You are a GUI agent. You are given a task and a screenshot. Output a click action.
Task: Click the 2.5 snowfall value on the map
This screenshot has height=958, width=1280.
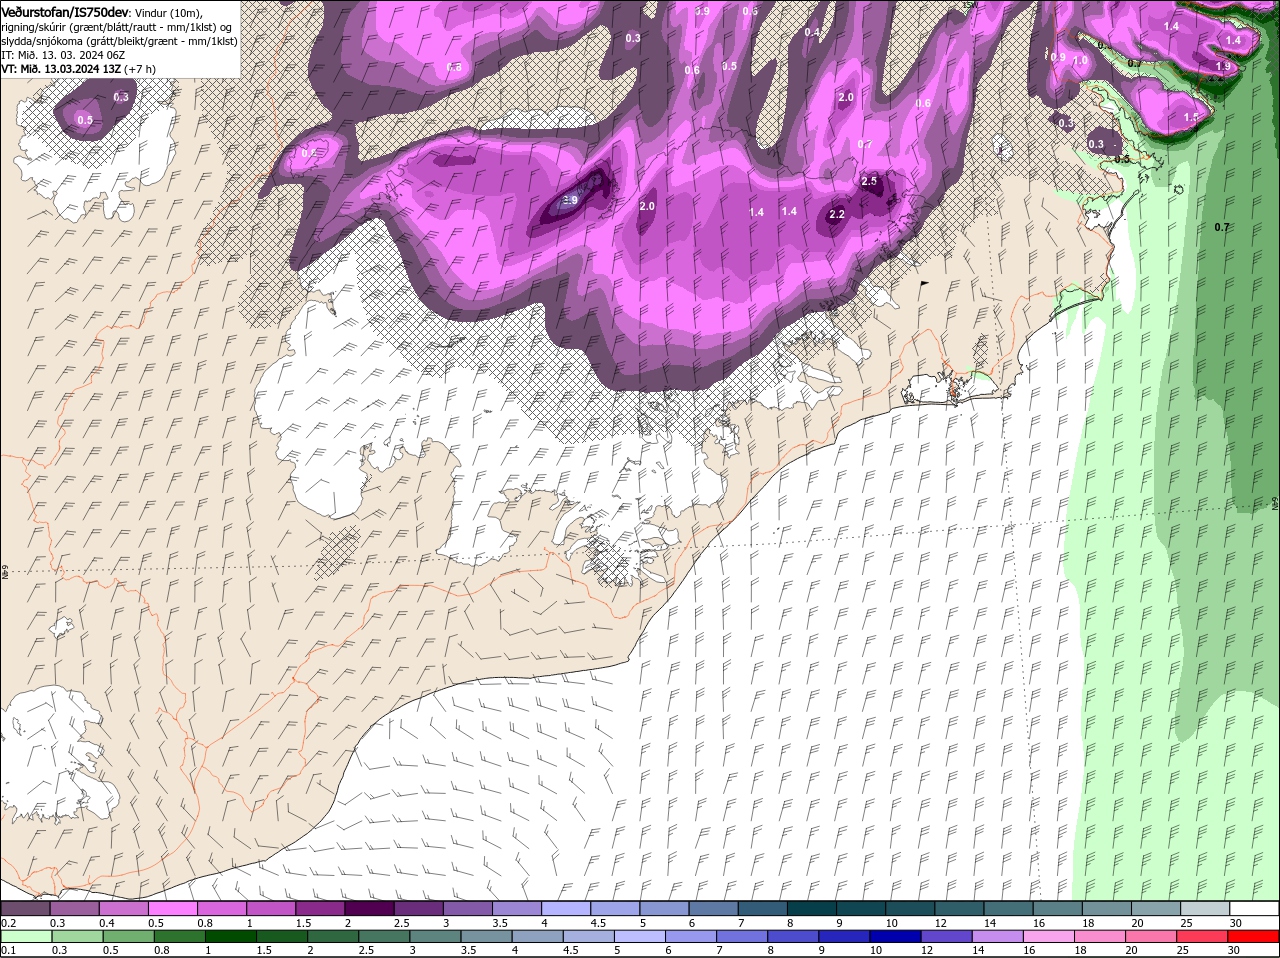[869, 181]
